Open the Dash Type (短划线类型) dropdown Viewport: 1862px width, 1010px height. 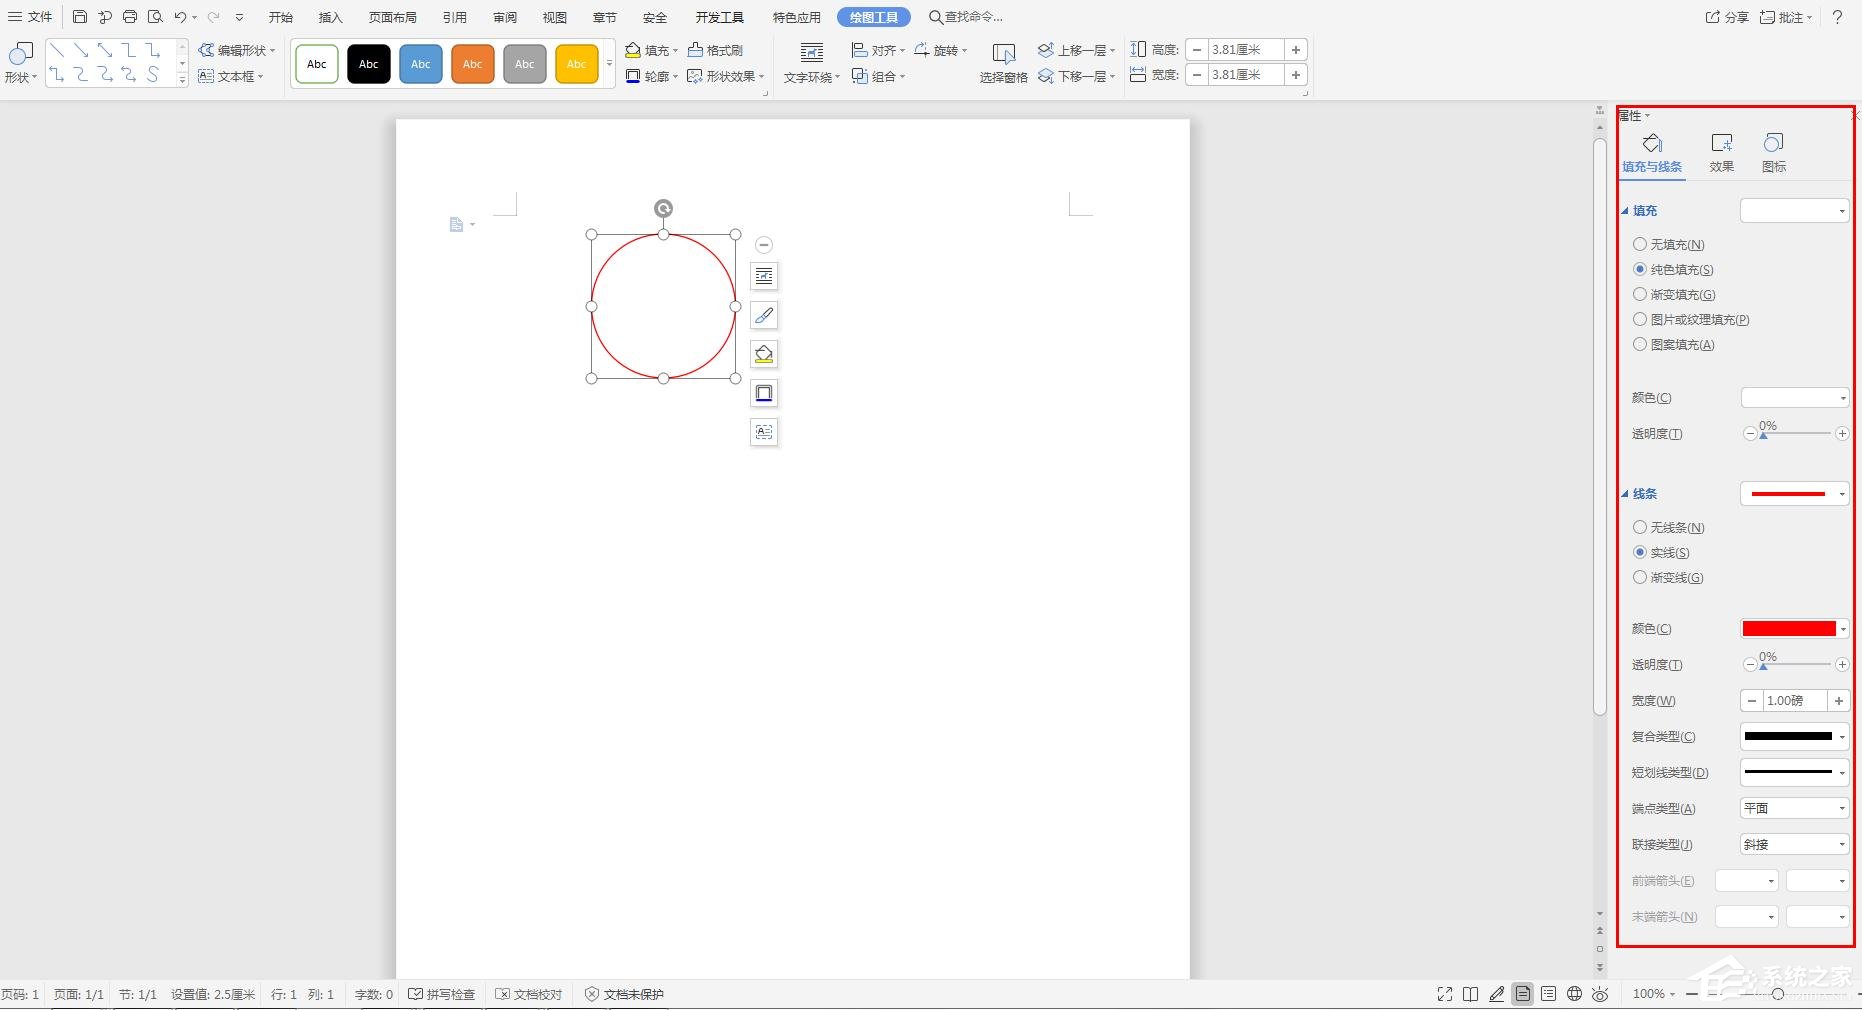tap(1794, 772)
